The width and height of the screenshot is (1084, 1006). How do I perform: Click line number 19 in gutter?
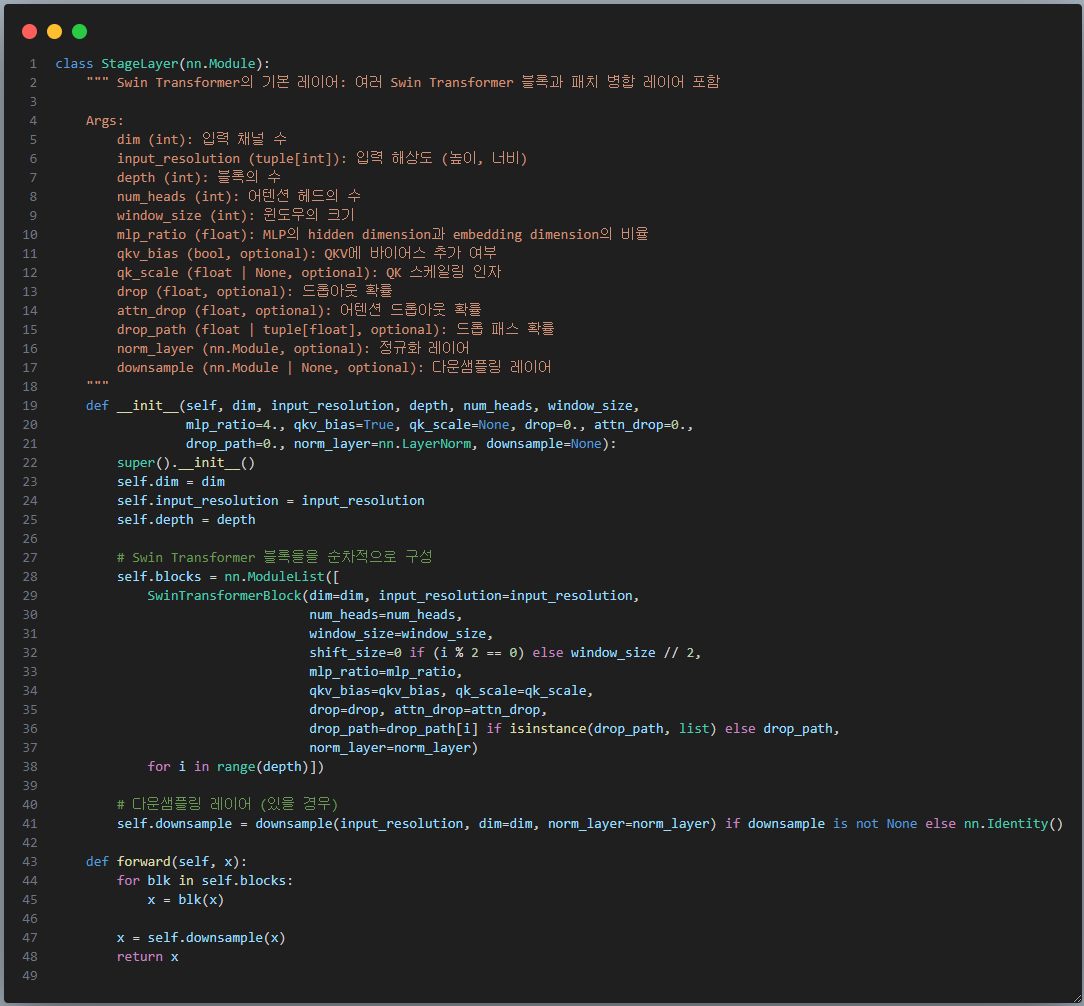click(30, 406)
